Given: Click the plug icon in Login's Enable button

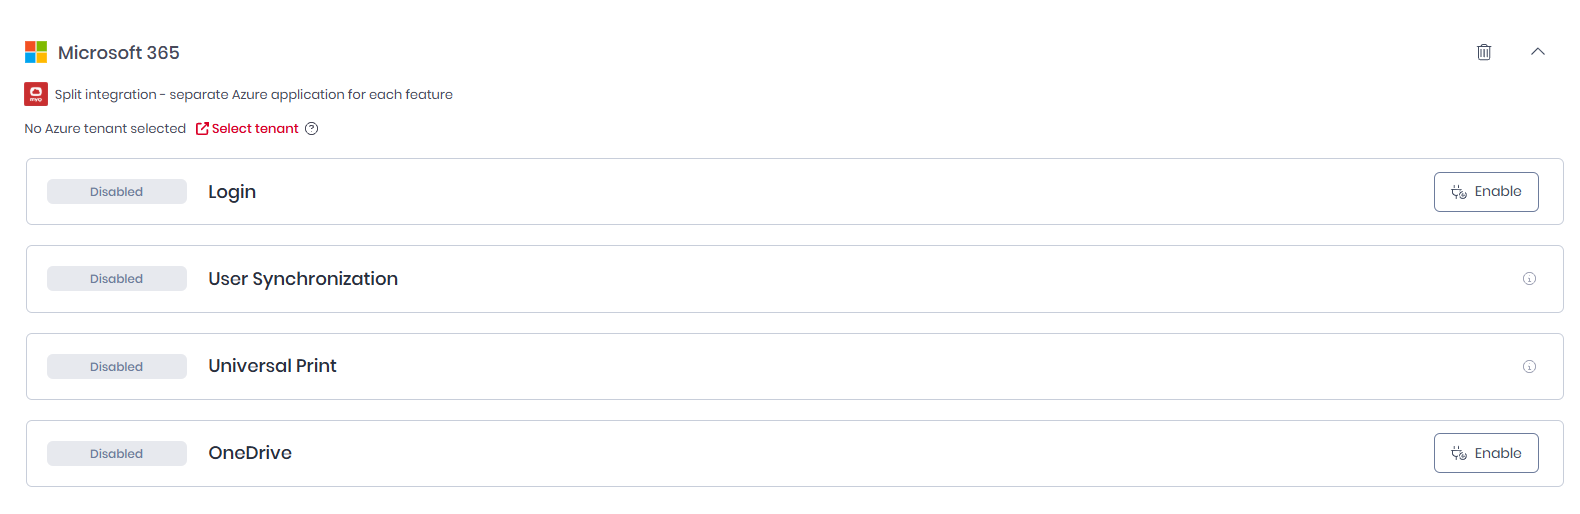Looking at the screenshot, I should pyautogui.click(x=1459, y=192).
